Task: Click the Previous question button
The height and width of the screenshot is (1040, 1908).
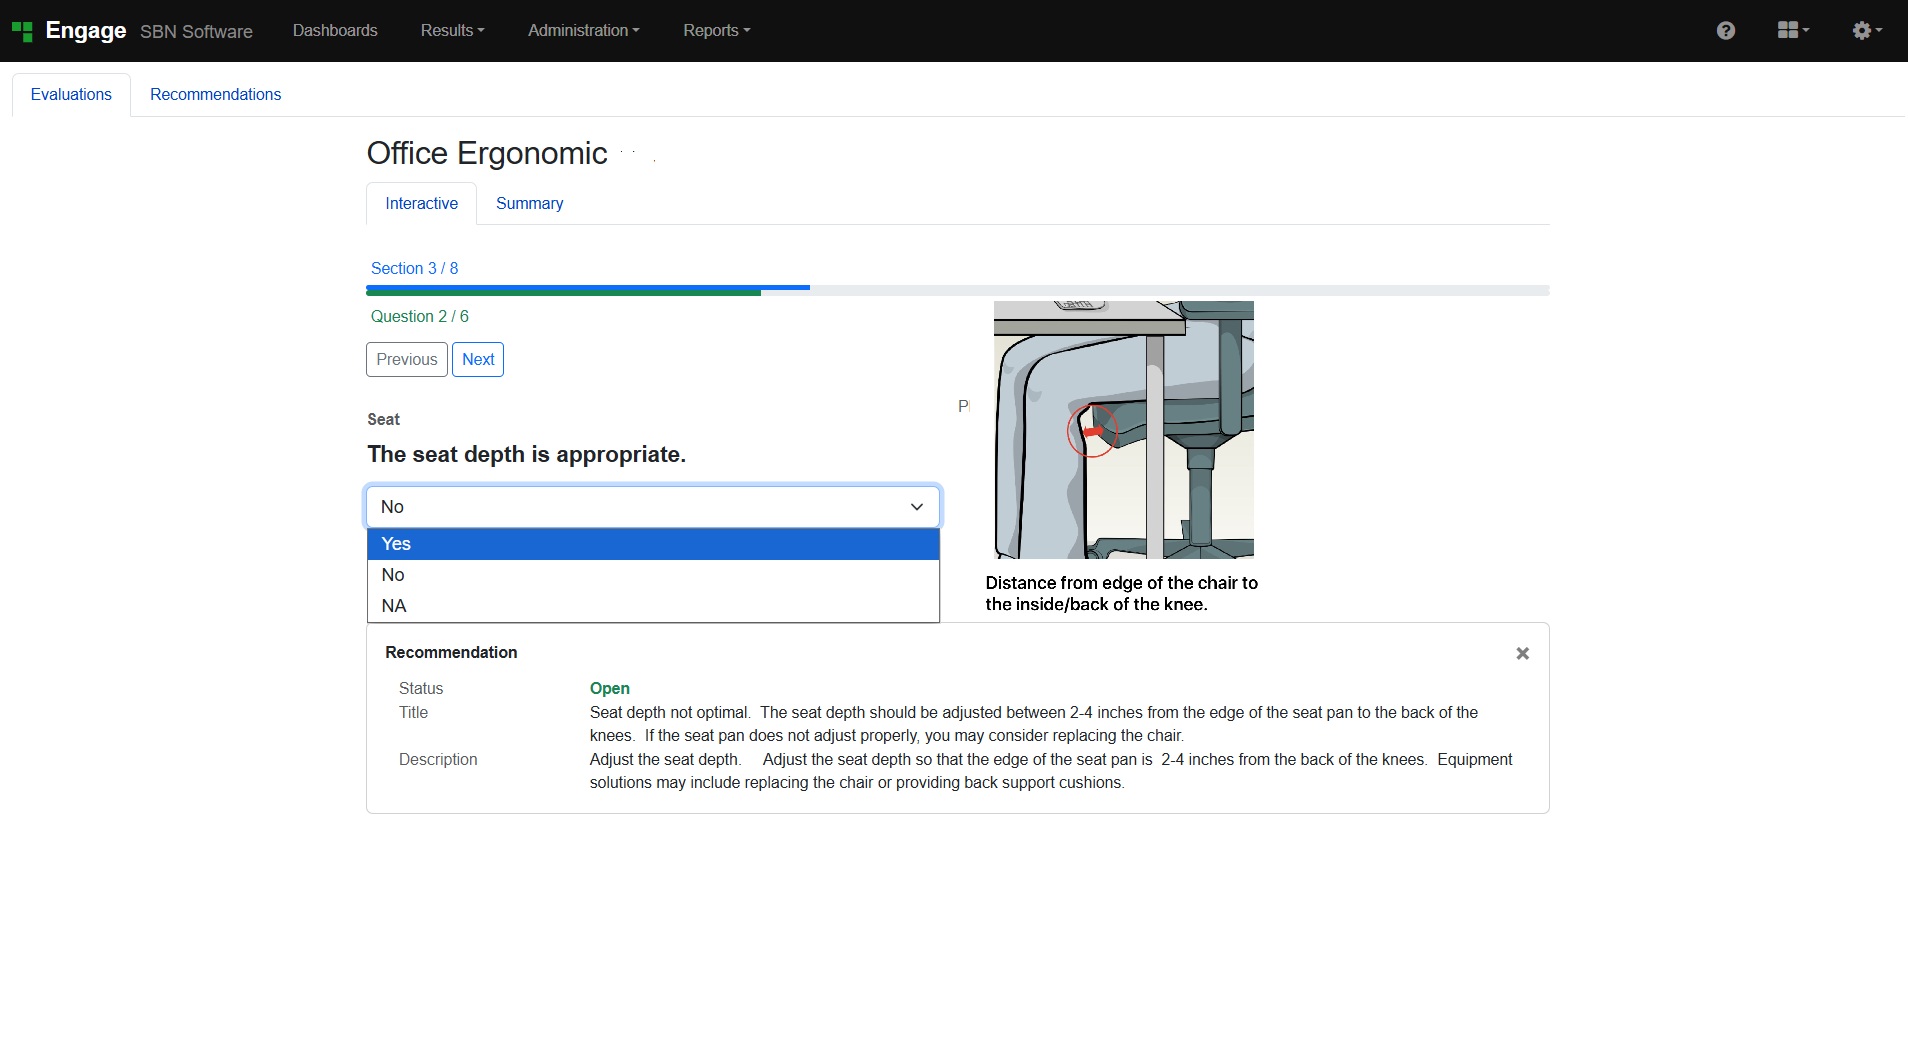Action: pos(407,359)
